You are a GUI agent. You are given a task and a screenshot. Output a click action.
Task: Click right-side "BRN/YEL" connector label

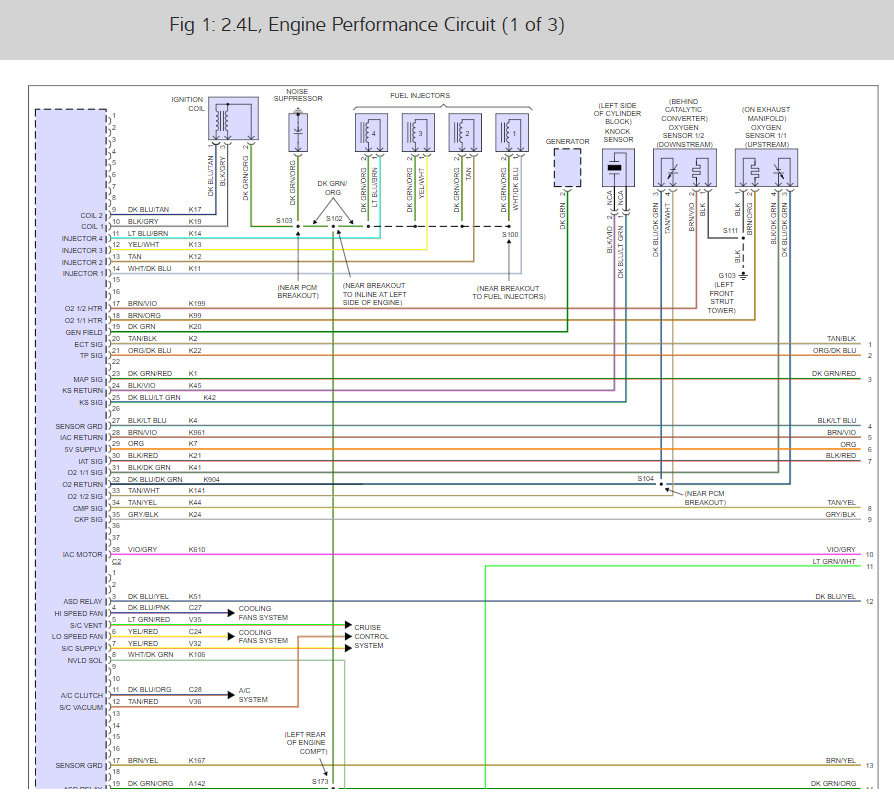coord(841,761)
